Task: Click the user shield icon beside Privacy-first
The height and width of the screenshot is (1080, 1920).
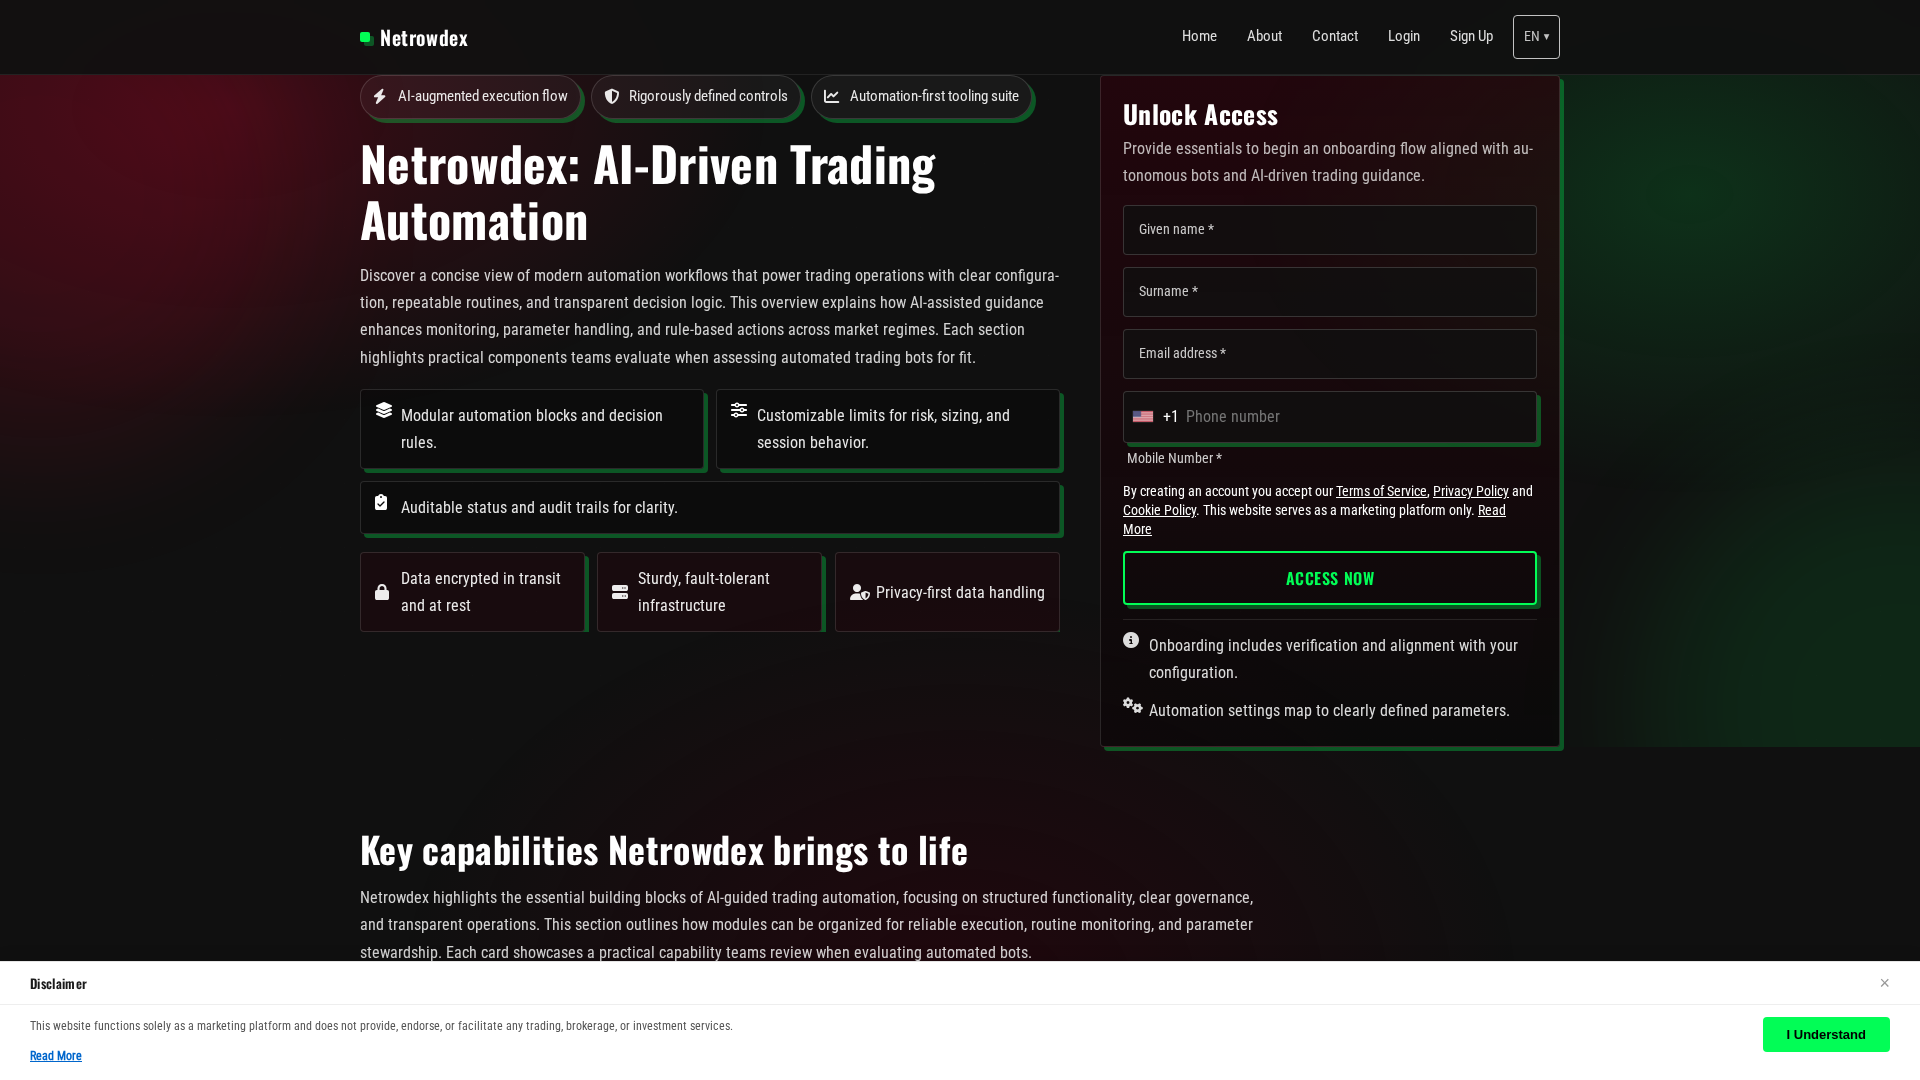Action: coord(860,592)
